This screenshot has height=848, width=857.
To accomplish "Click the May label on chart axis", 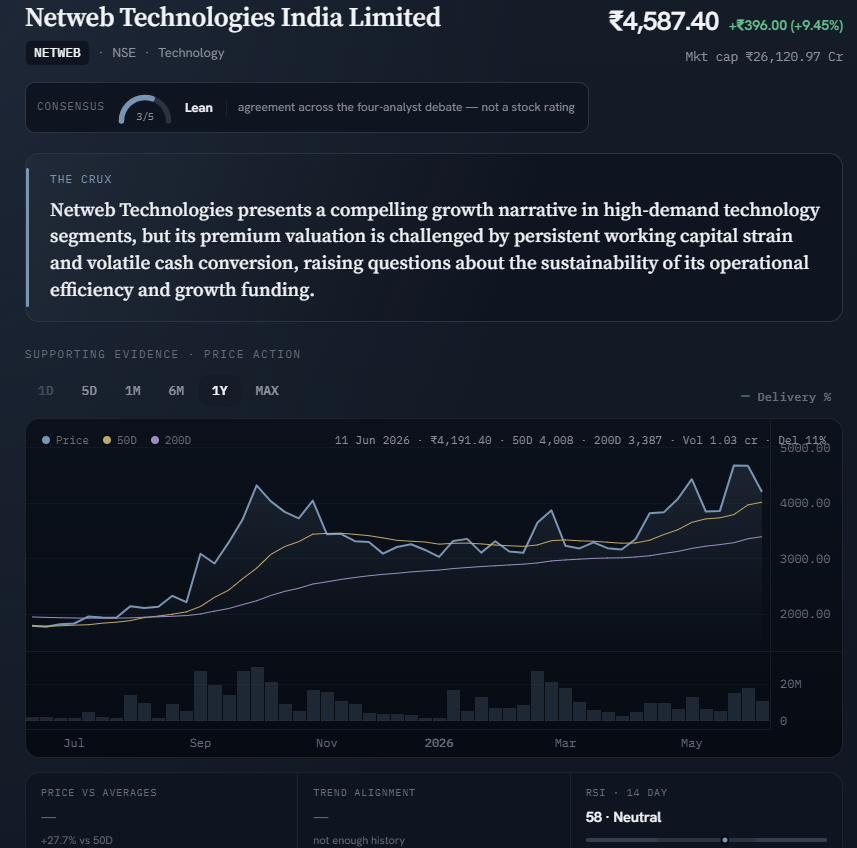I will point(691,743).
